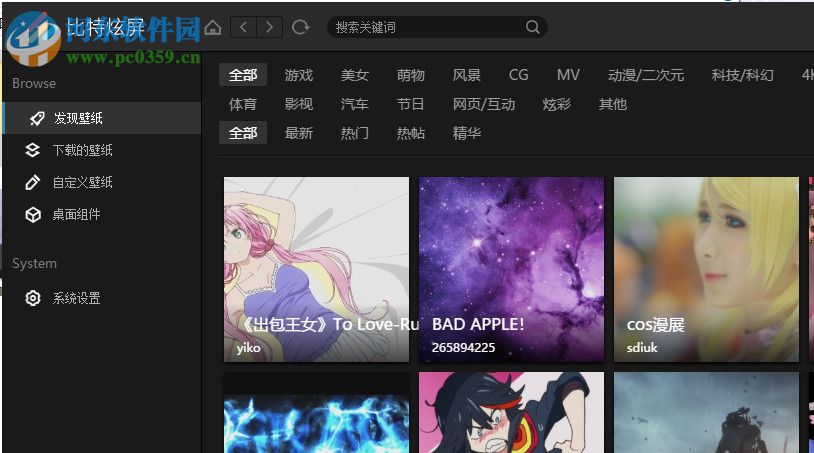Go to the home page icon
Image resolution: width=814 pixels, height=453 pixels.
pyautogui.click(x=212, y=28)
